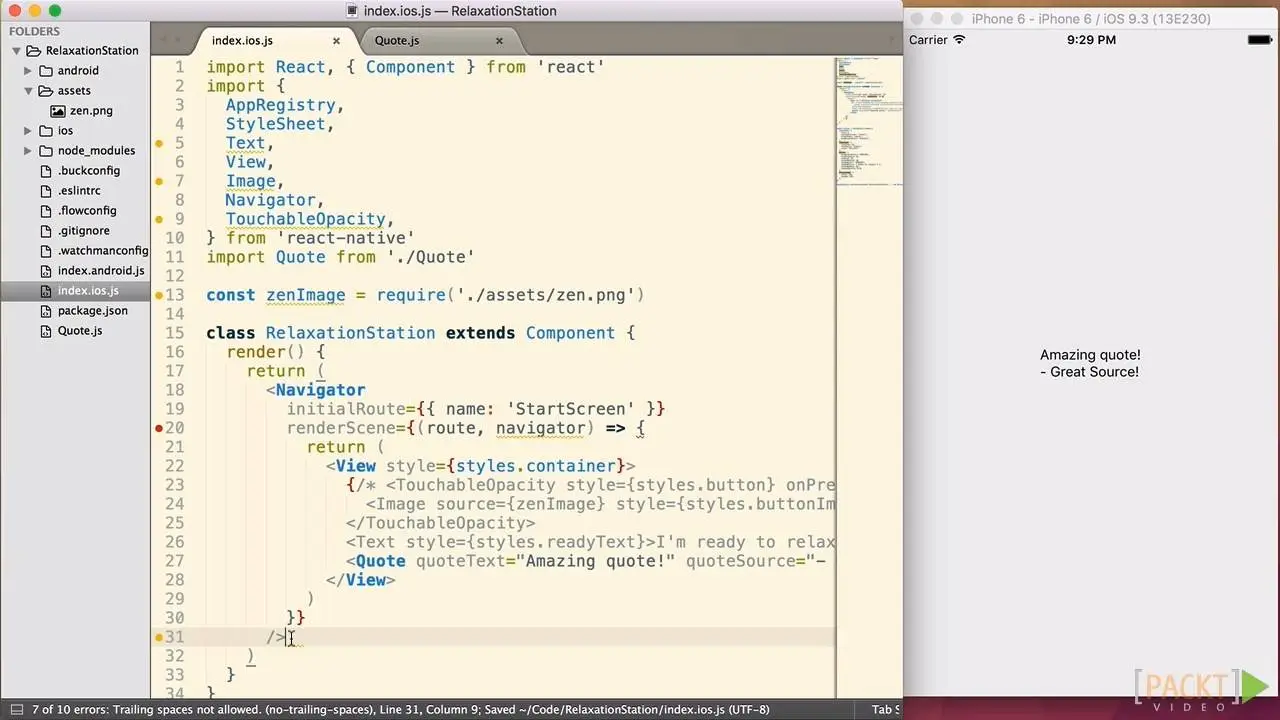Open the panel switcher icon in status bar
Screen dimensions: 1280x720
pos(16,710)
